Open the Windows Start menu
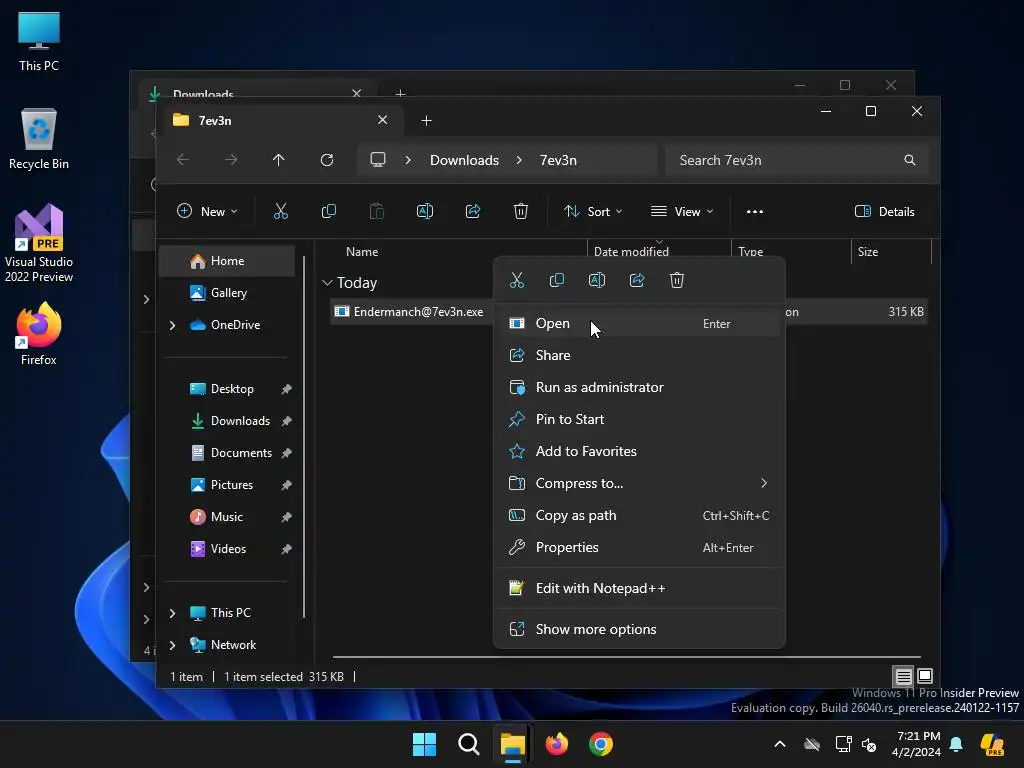Screen dimensions: 1024x768 pyautogui.click(x=424, y=744)
